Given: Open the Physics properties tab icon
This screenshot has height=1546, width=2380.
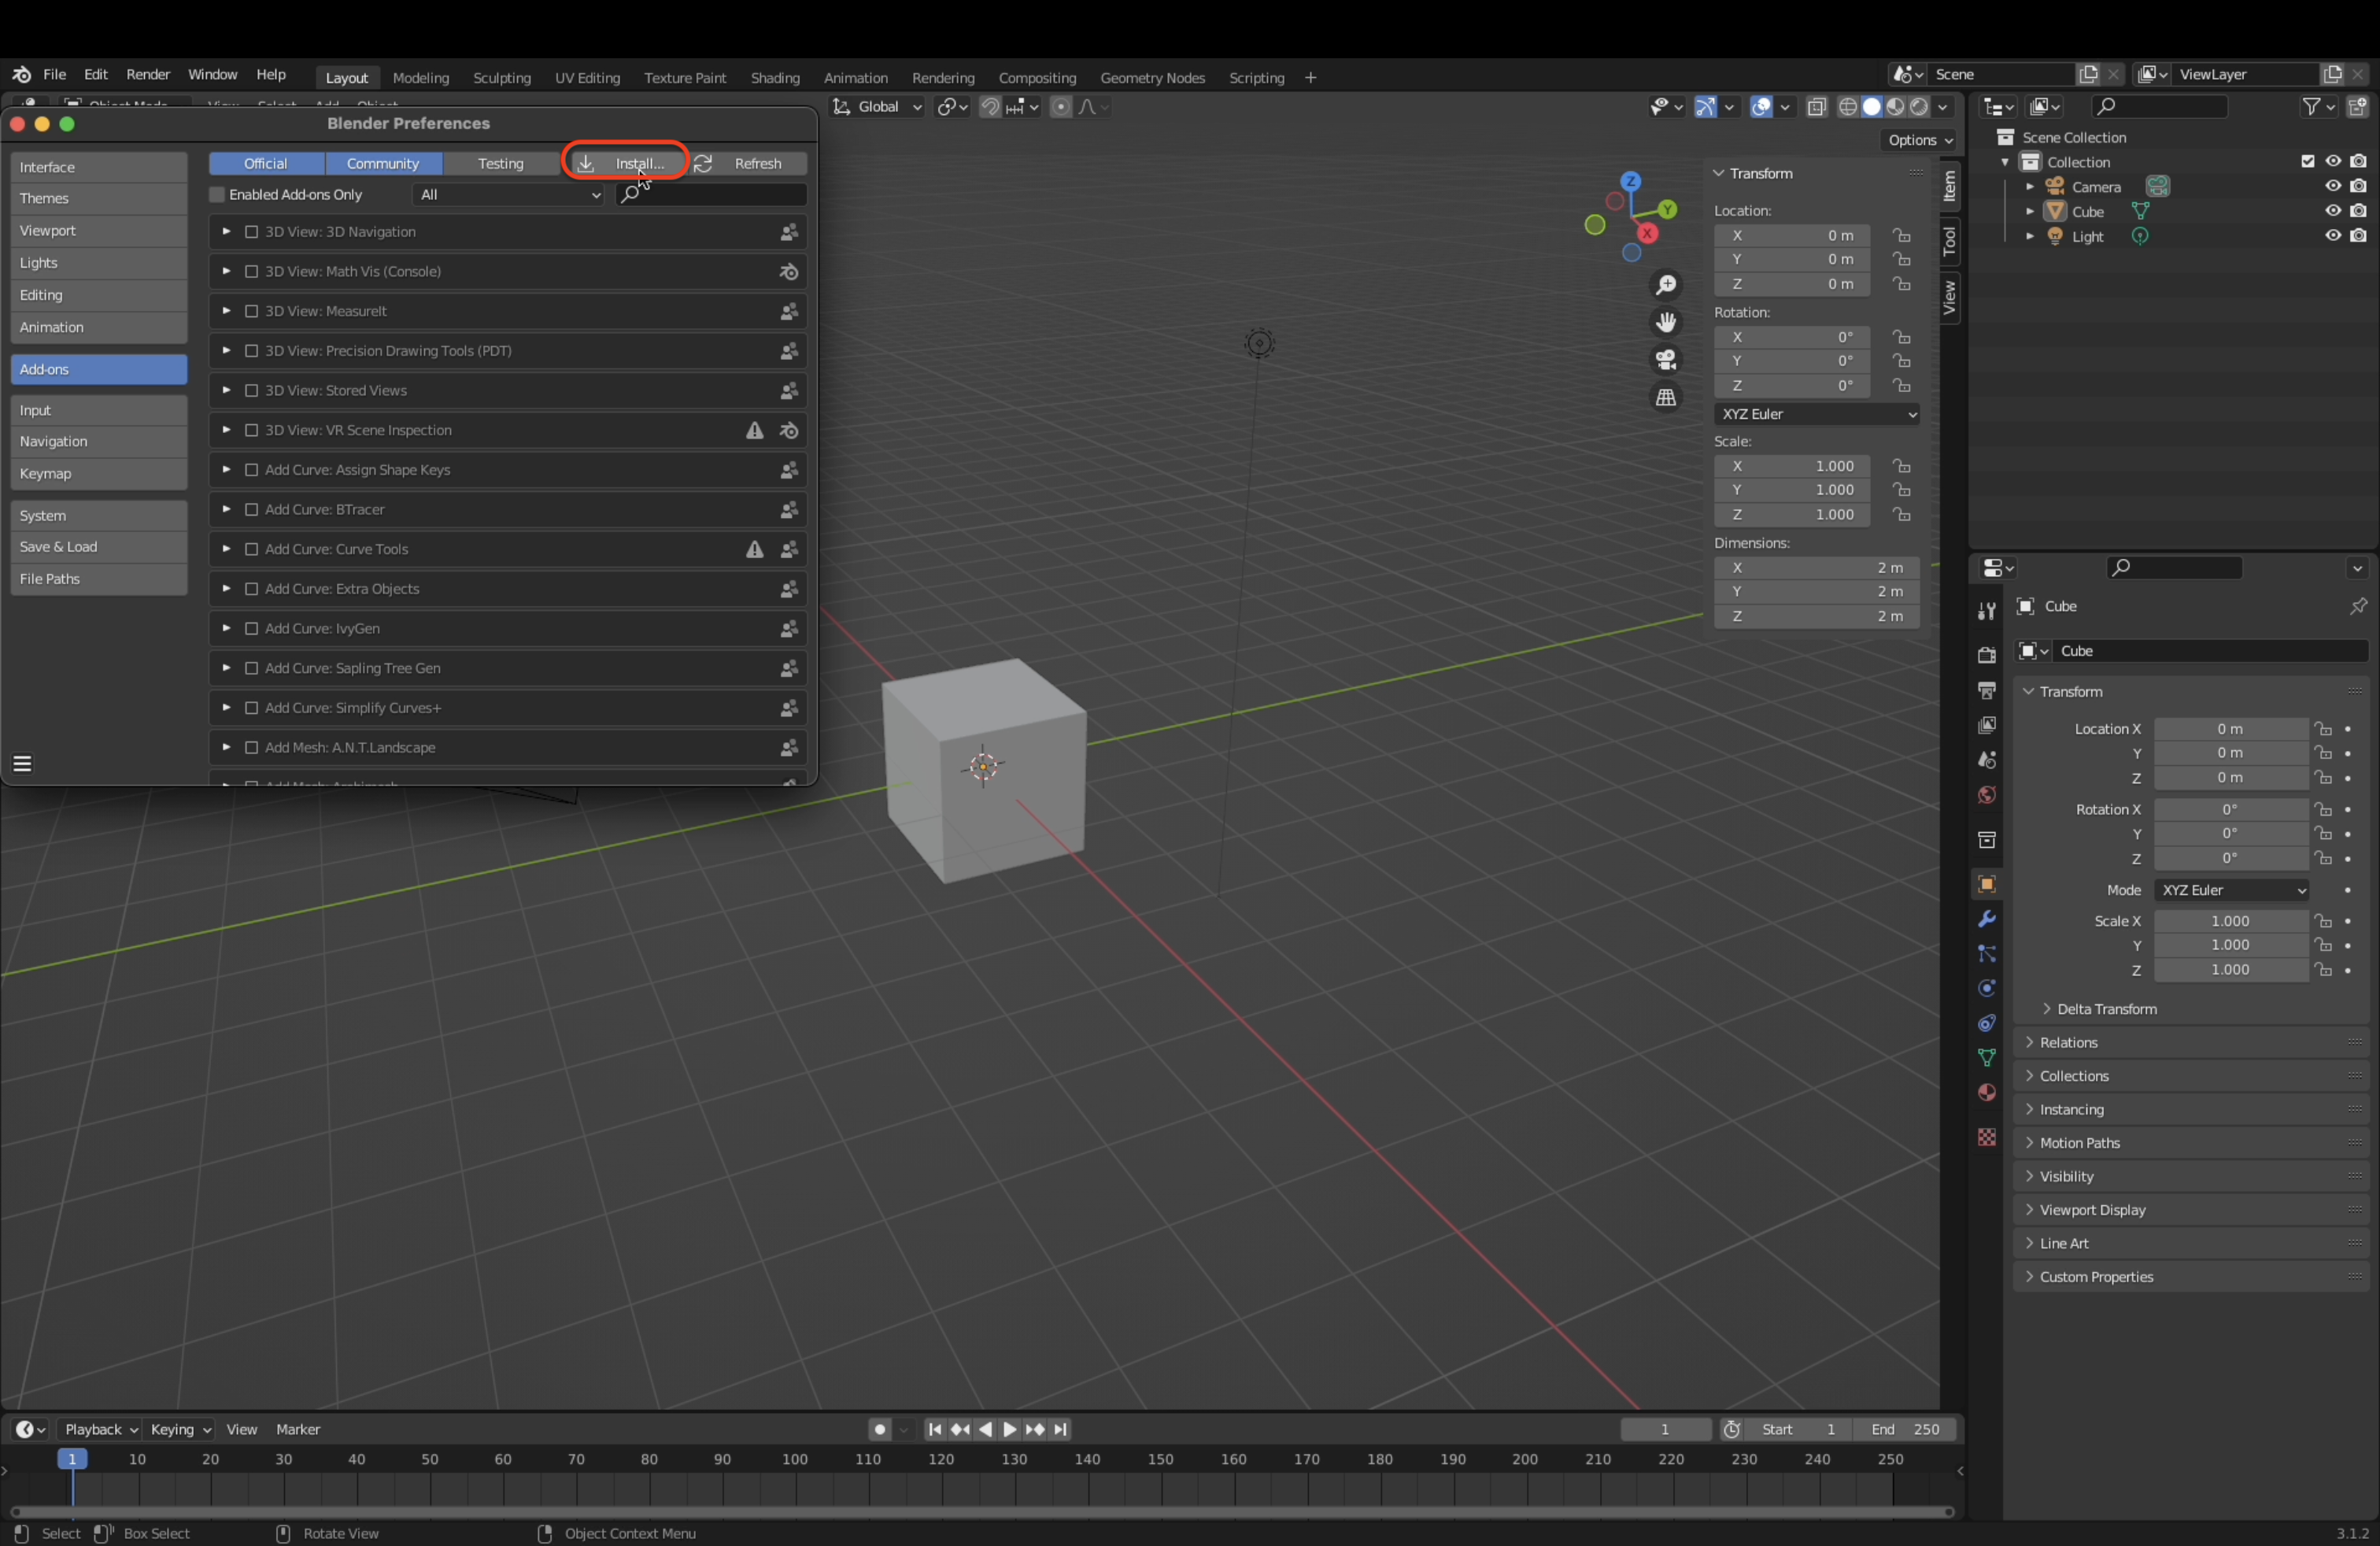Looking at the screenshot, I should click(1987, 988).
